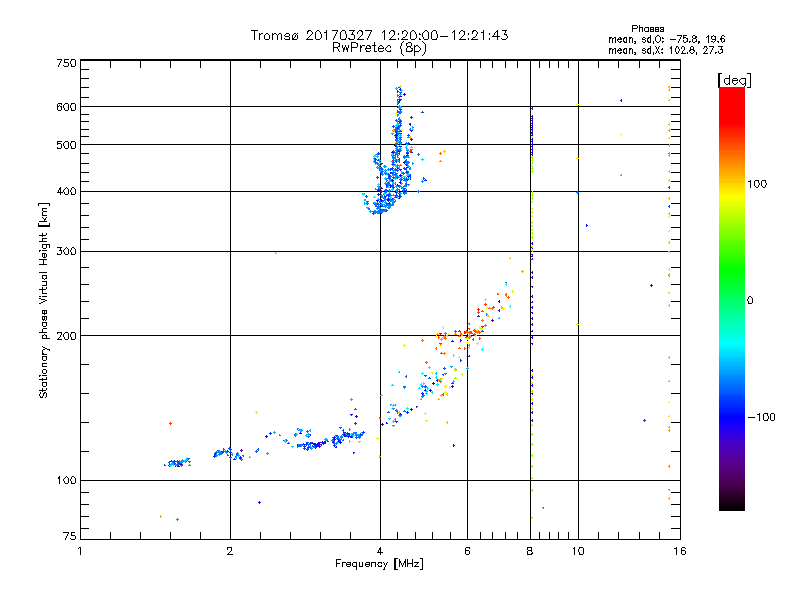Click the x-axis tick label '6'
Screen dimensions: 800x600
tap(467, 551)
